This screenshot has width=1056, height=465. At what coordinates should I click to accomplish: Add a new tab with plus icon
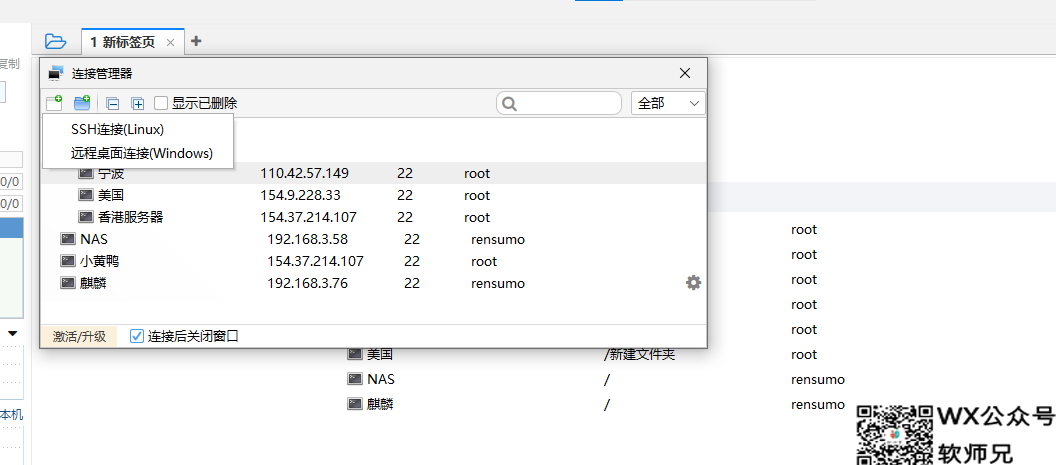pos(196,41)
